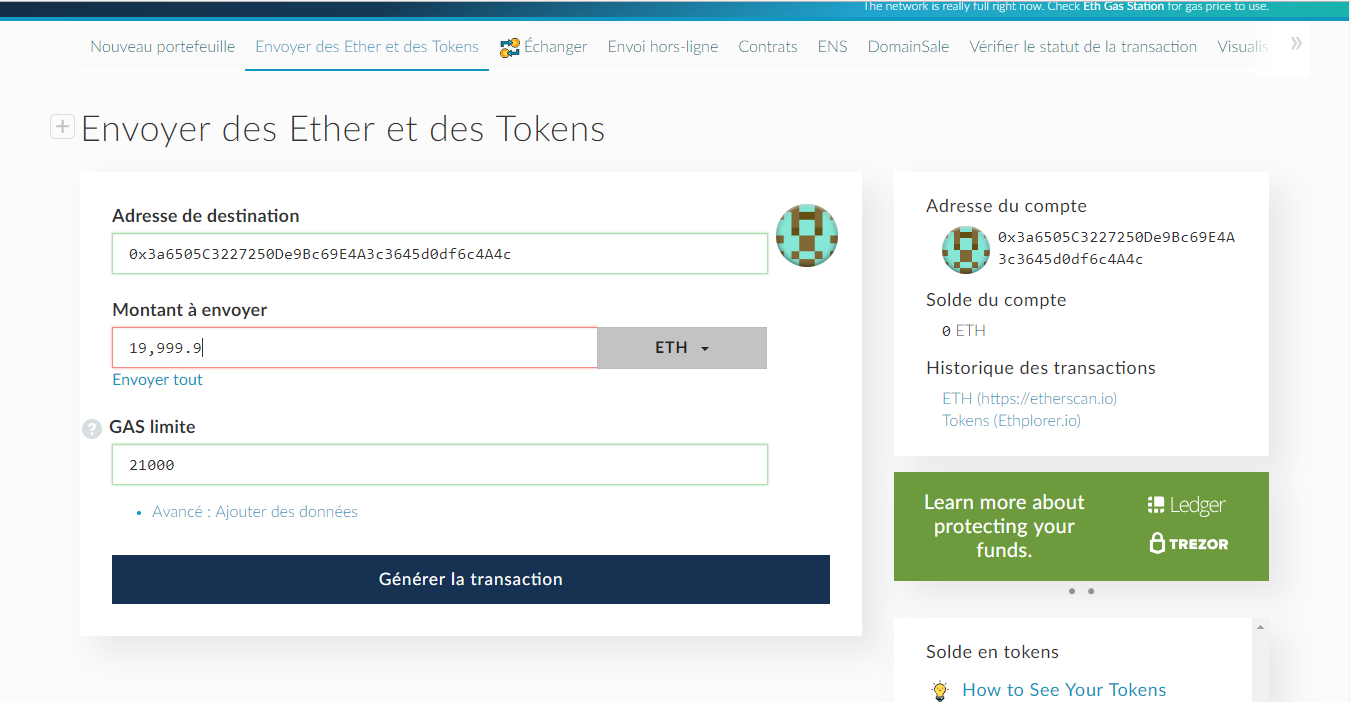The image size is (1350, 702).
Task: Focus the Adresse de destination field
Action: point(440,254)
